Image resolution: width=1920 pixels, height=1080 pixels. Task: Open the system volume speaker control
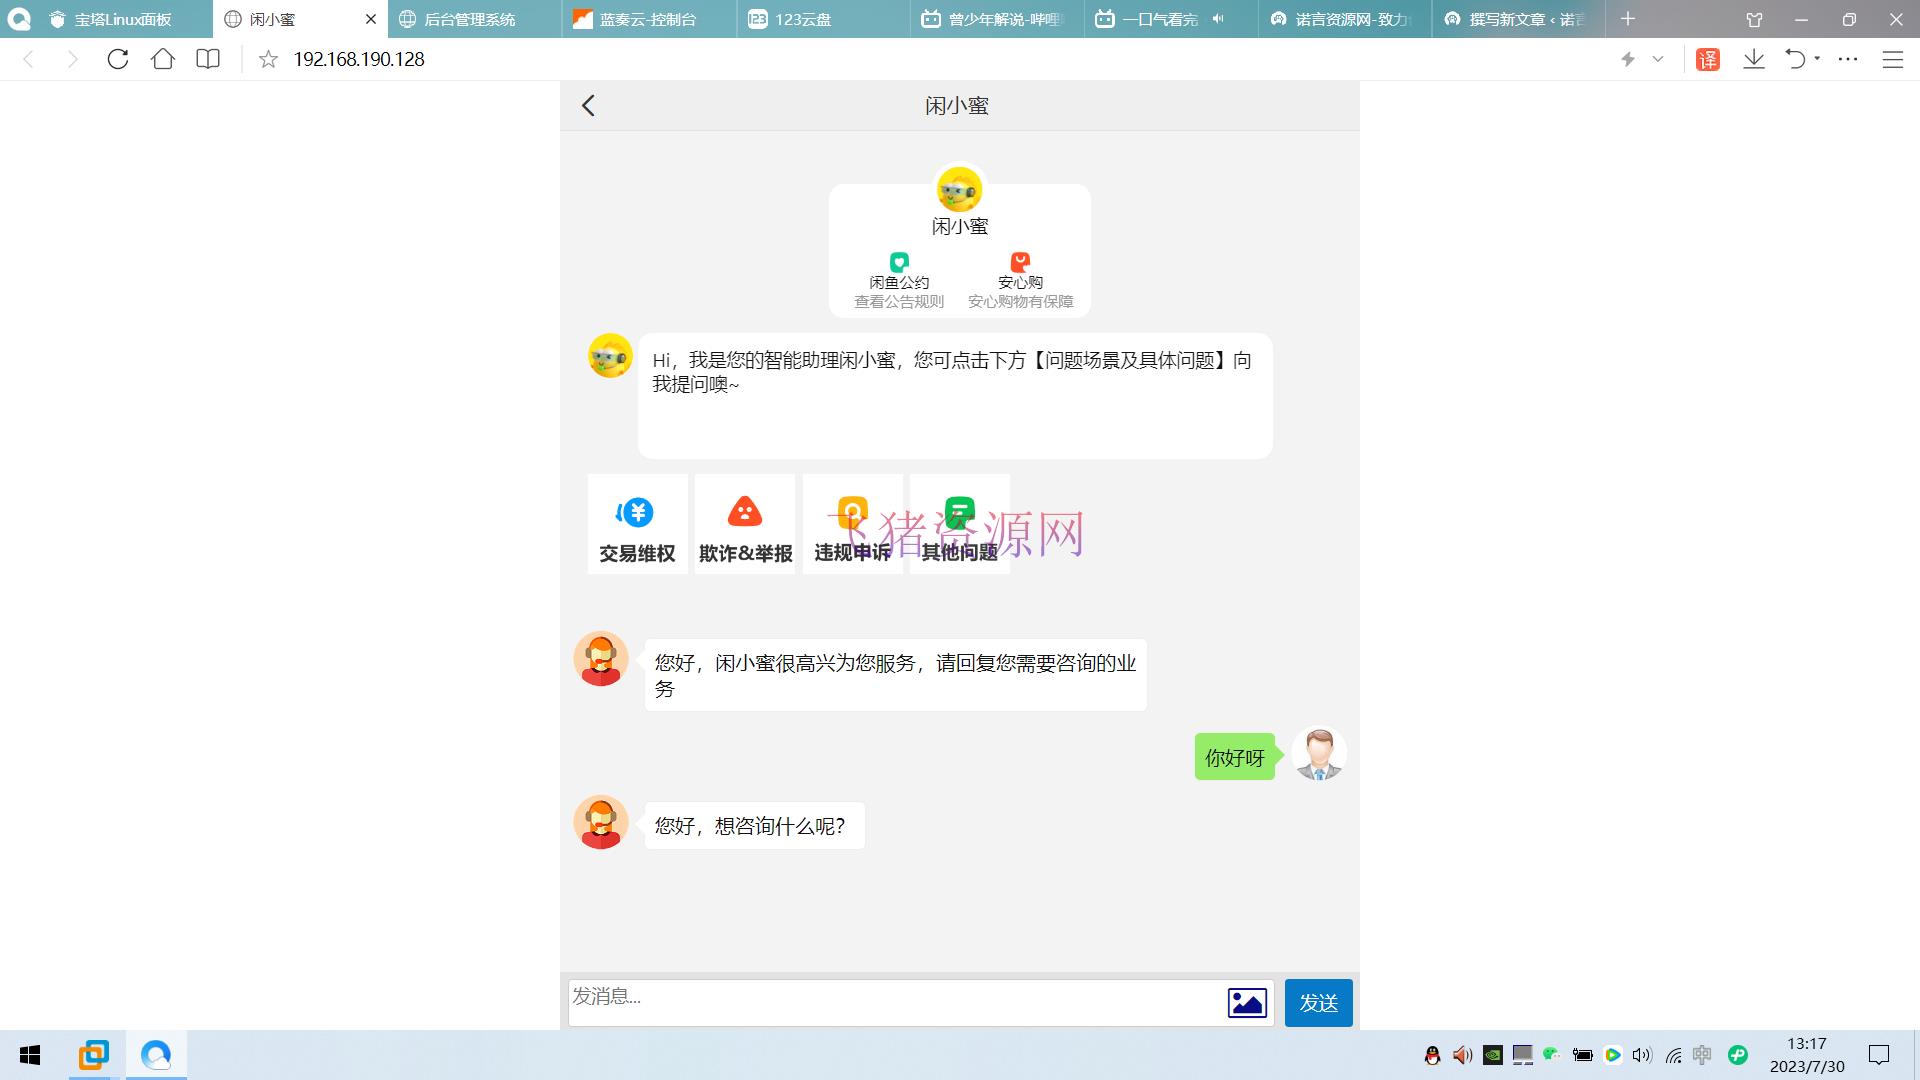pyautogui.click(x=1642, y=1055)
